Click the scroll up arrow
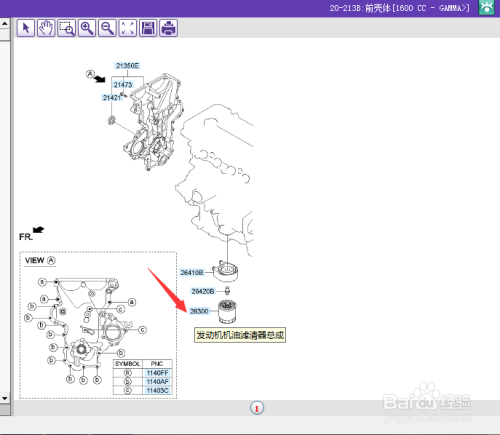The height and width of the screenshot is (435, 500). pos(5,24)
